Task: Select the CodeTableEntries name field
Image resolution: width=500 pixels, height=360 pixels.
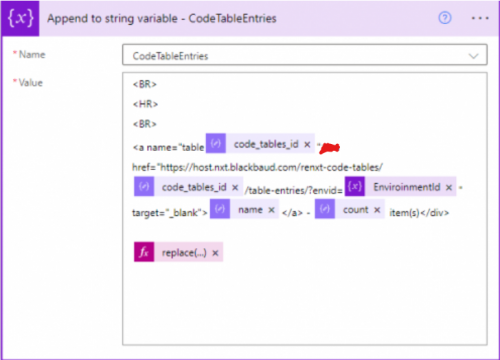Action: point(305,55)
